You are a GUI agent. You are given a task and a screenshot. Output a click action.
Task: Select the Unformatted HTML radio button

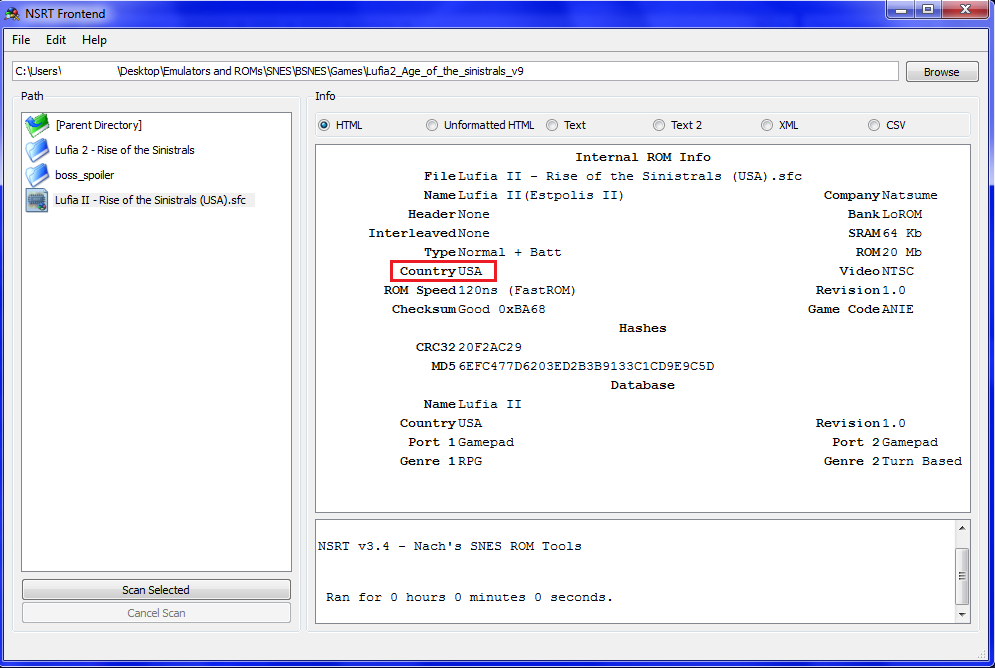(x=432, y=125)
